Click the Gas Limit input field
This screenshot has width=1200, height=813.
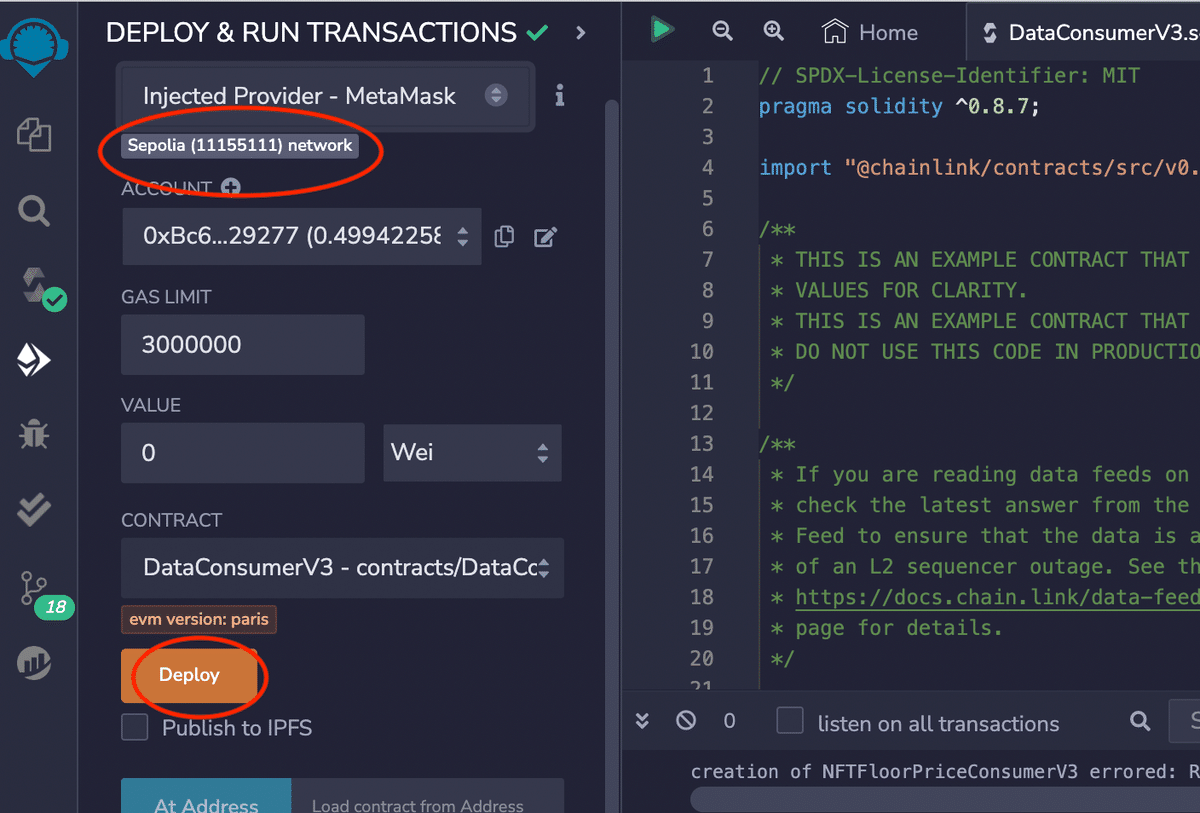point(243,345)
